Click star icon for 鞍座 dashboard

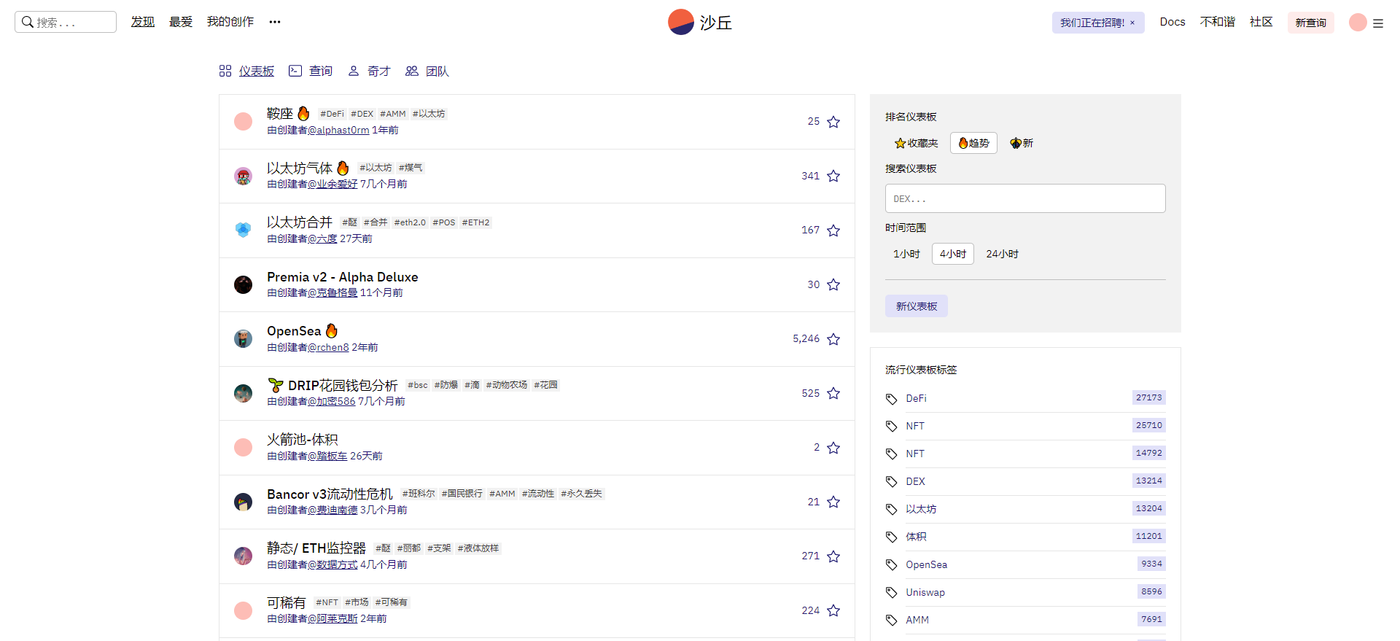tap(833, 122)
